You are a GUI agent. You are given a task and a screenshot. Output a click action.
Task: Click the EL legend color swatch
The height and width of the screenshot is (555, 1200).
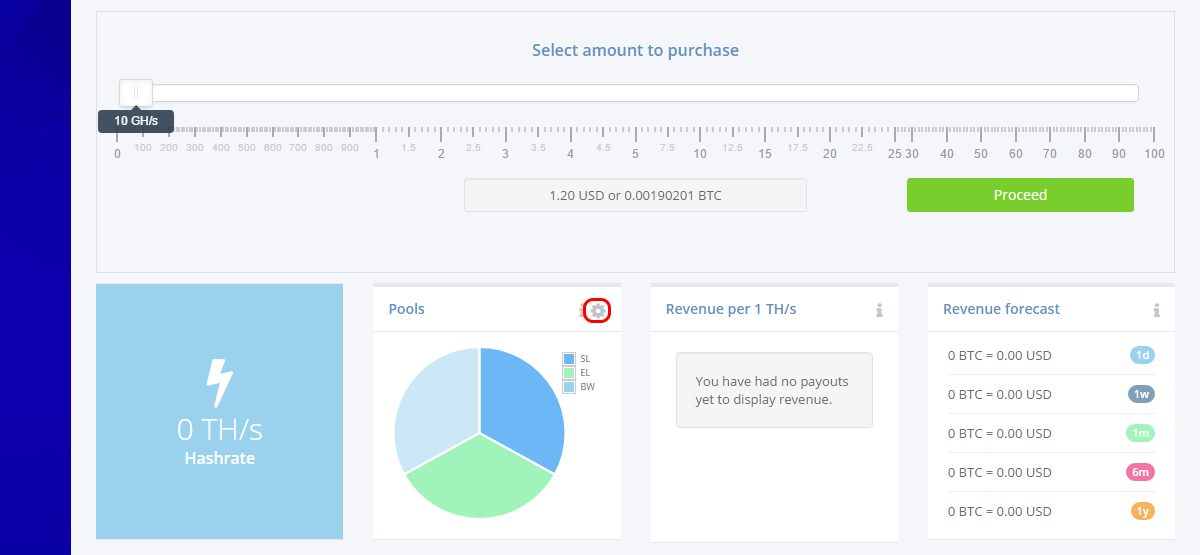tap(569, 372)
